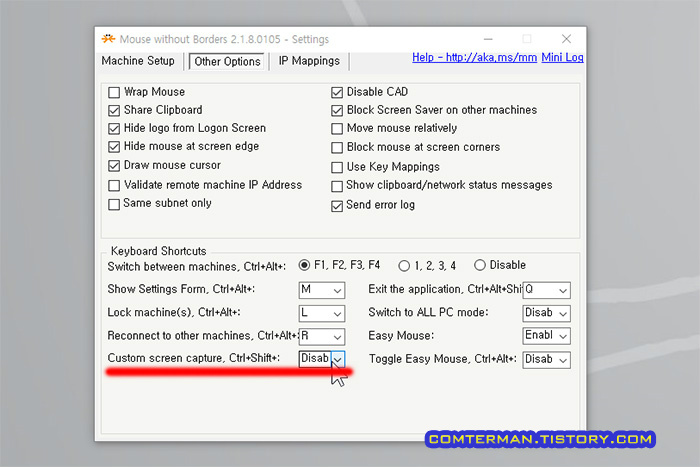The height and width of the screenshot is (467, 700).
Task: Open the Exit the application key dropdown
Action: click(x=546, y=290)
